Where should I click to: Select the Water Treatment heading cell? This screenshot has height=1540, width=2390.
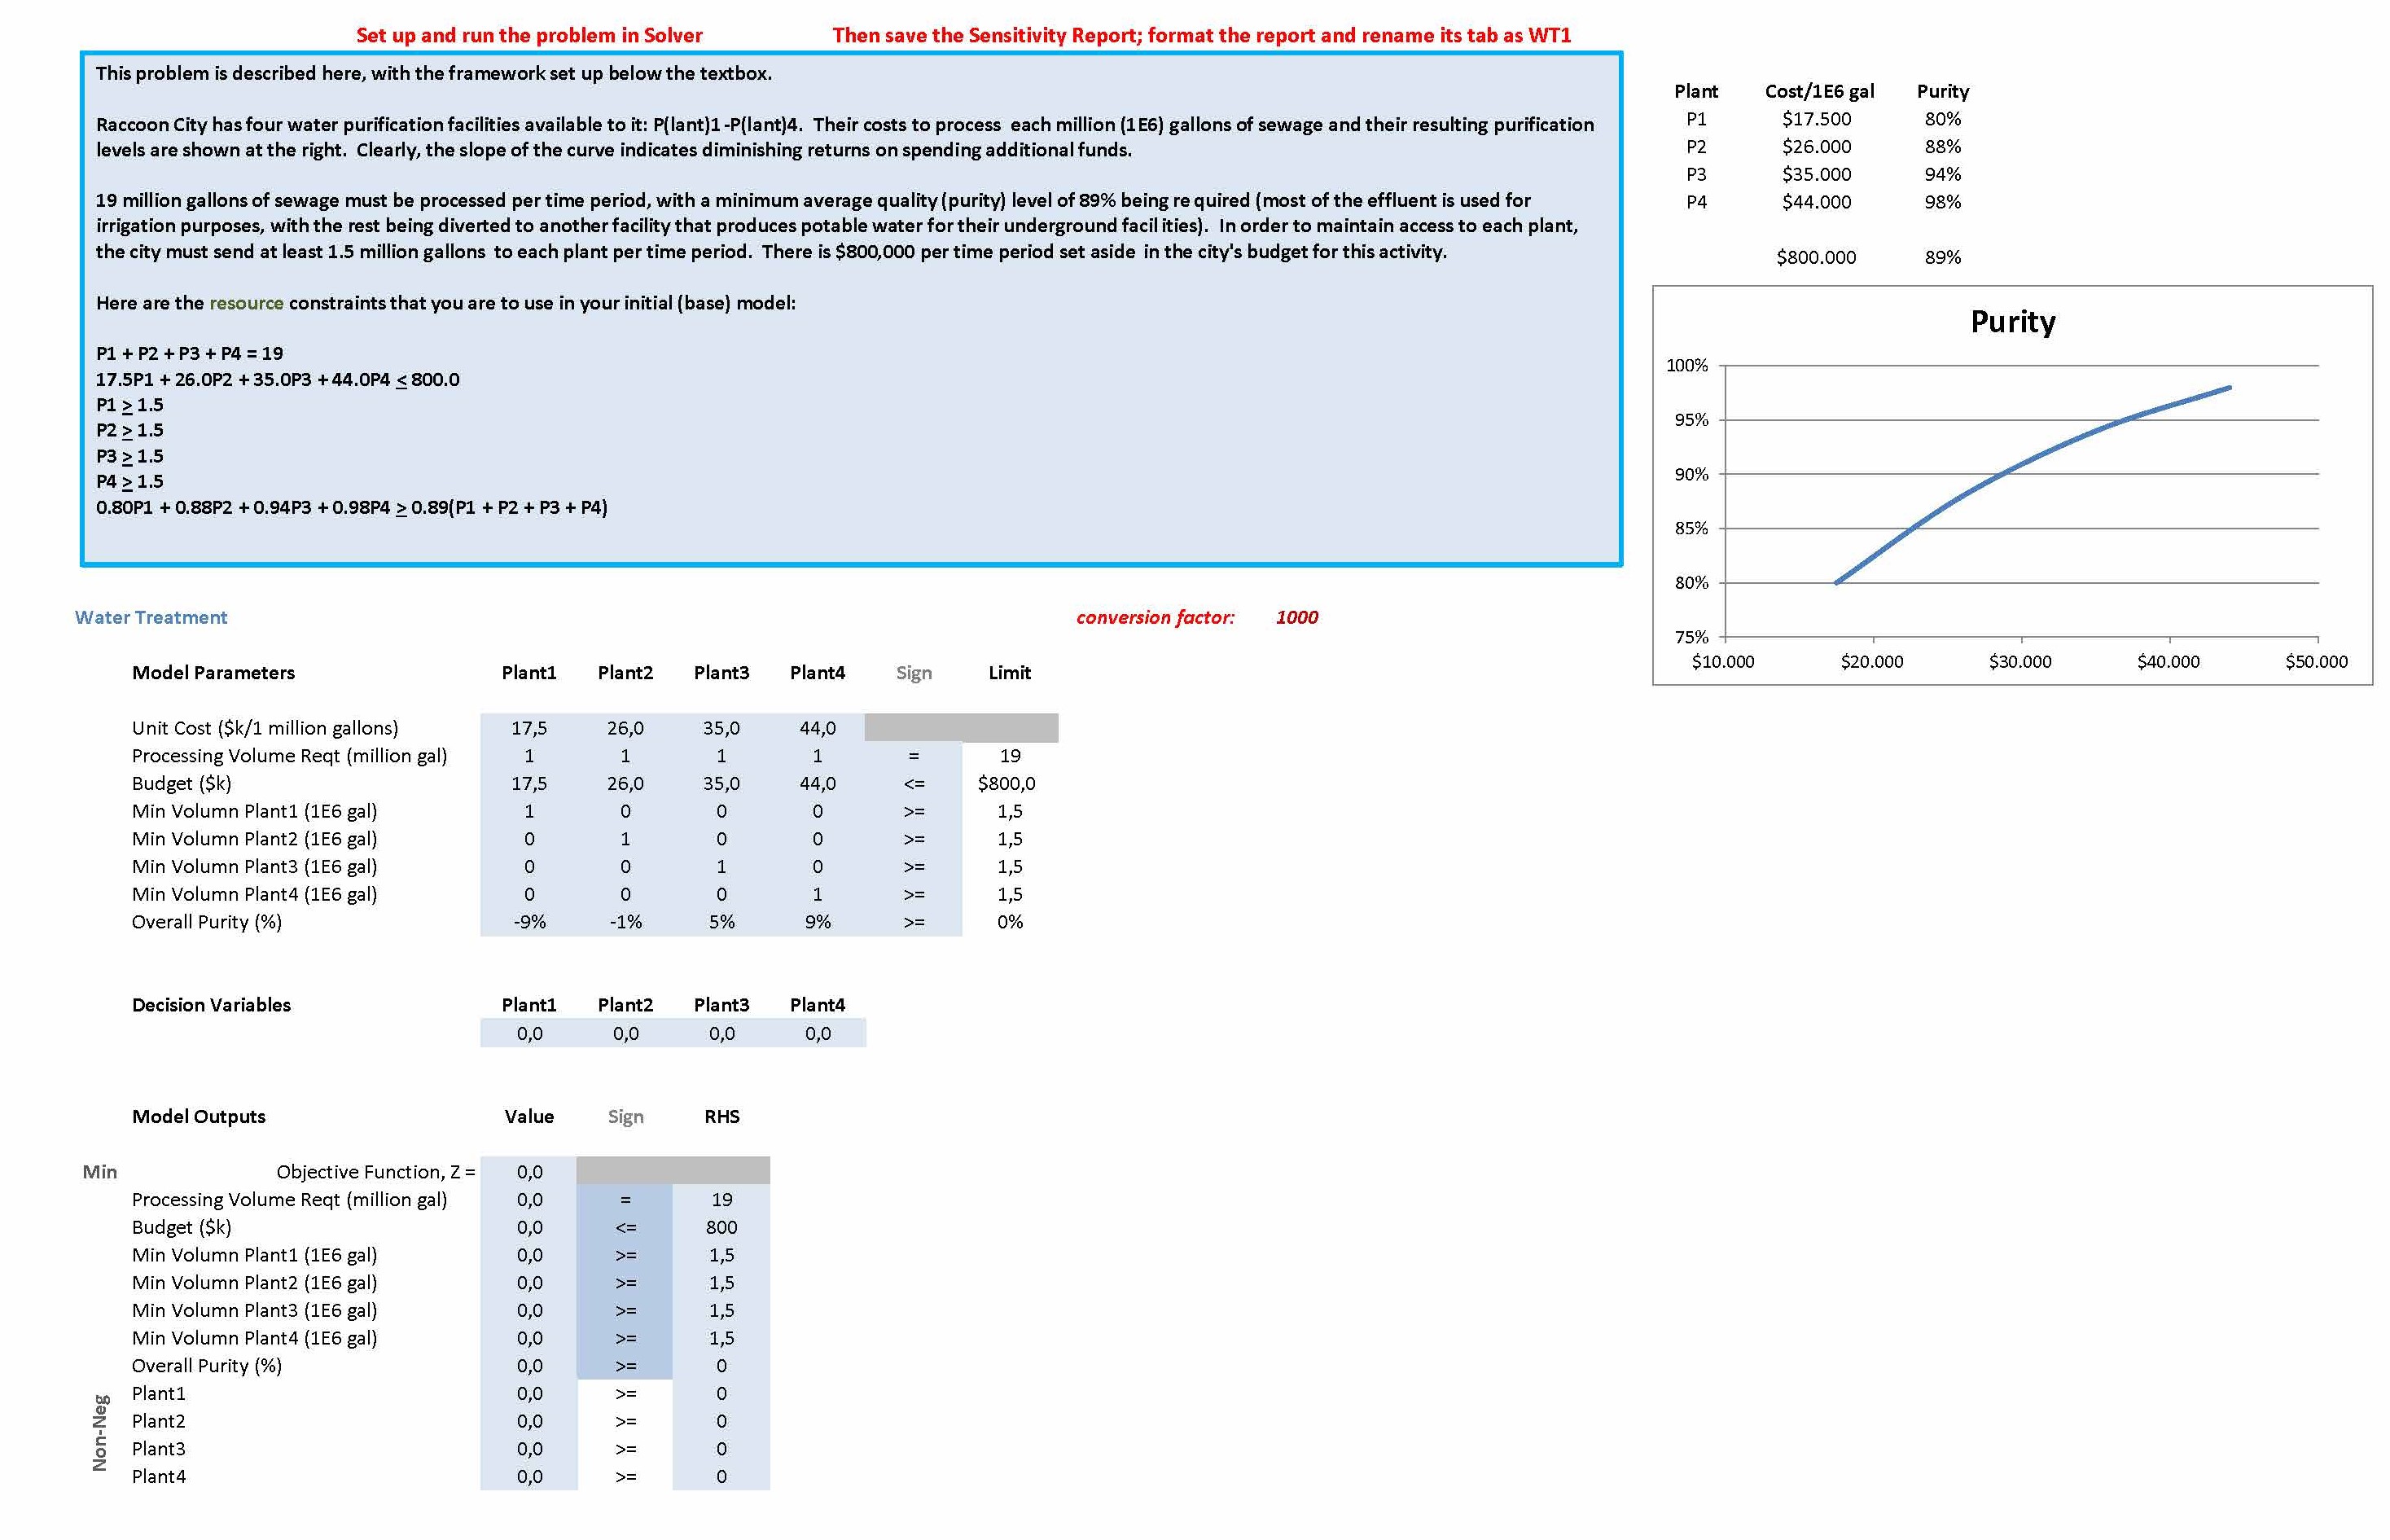tap(151, 617)
